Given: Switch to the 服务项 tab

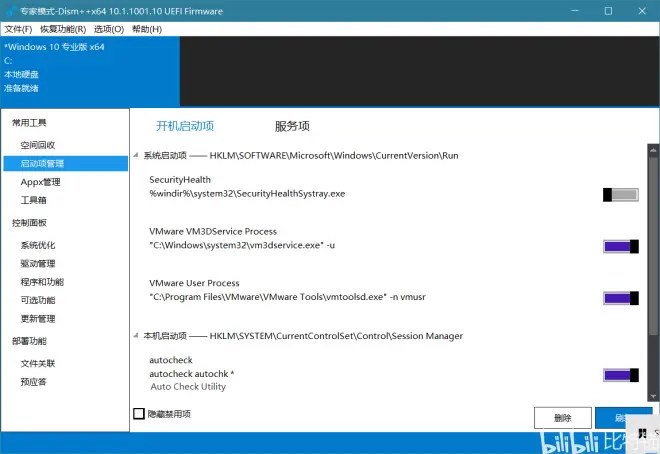Looking at the screenshot, I should coord(292,126).
